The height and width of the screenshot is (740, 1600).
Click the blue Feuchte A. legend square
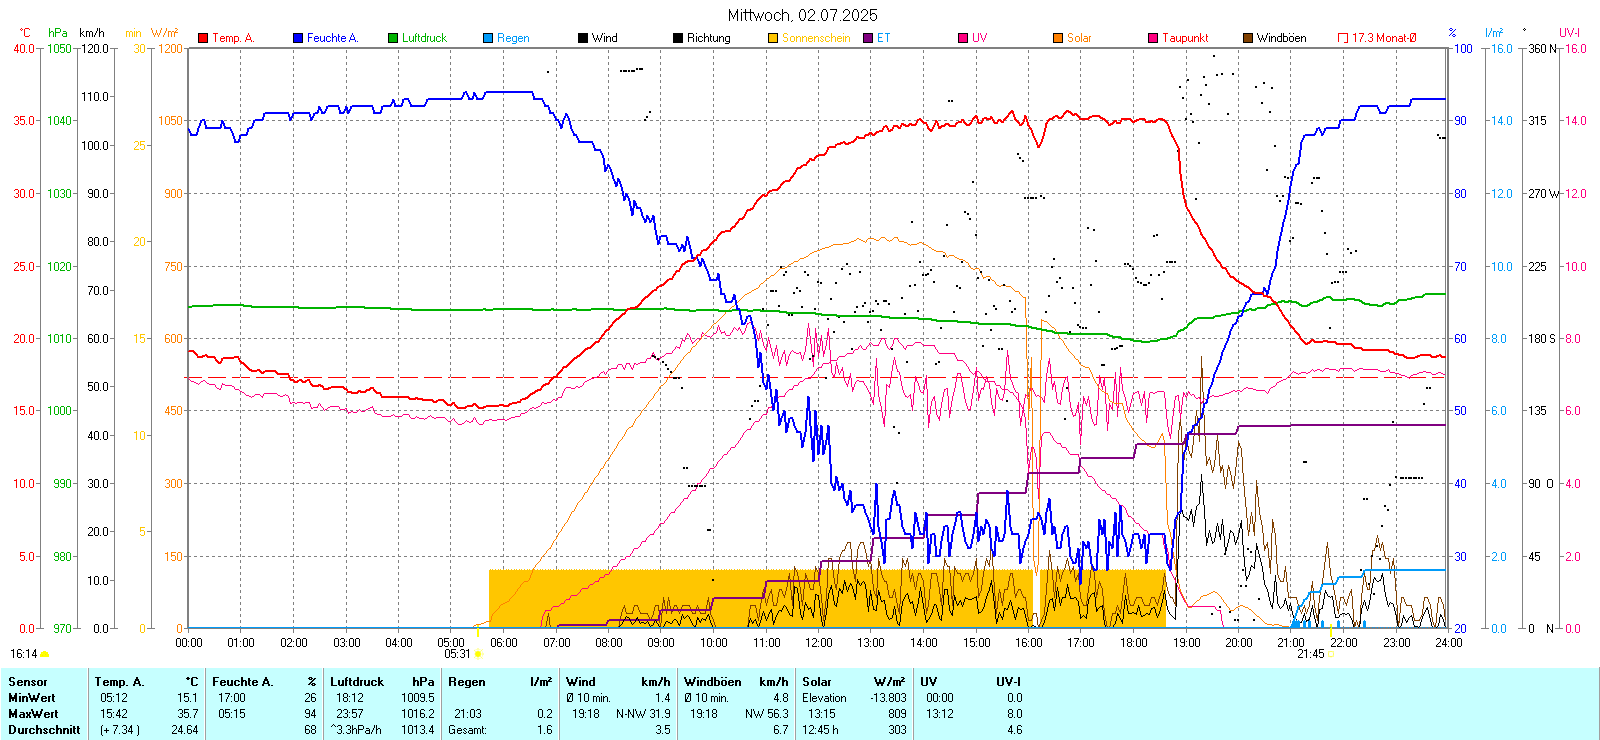pos(298,38)
